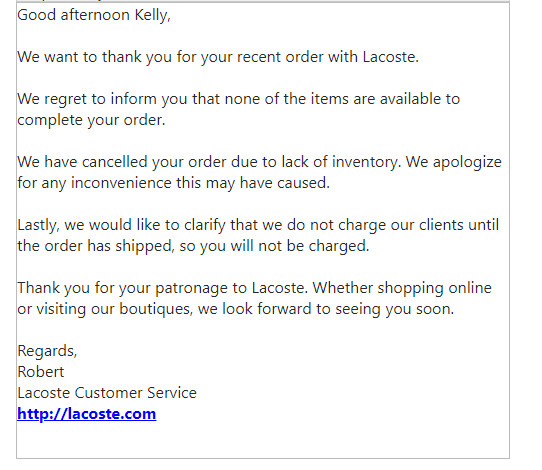Click the "Thank you for your patronage" line

254,288
